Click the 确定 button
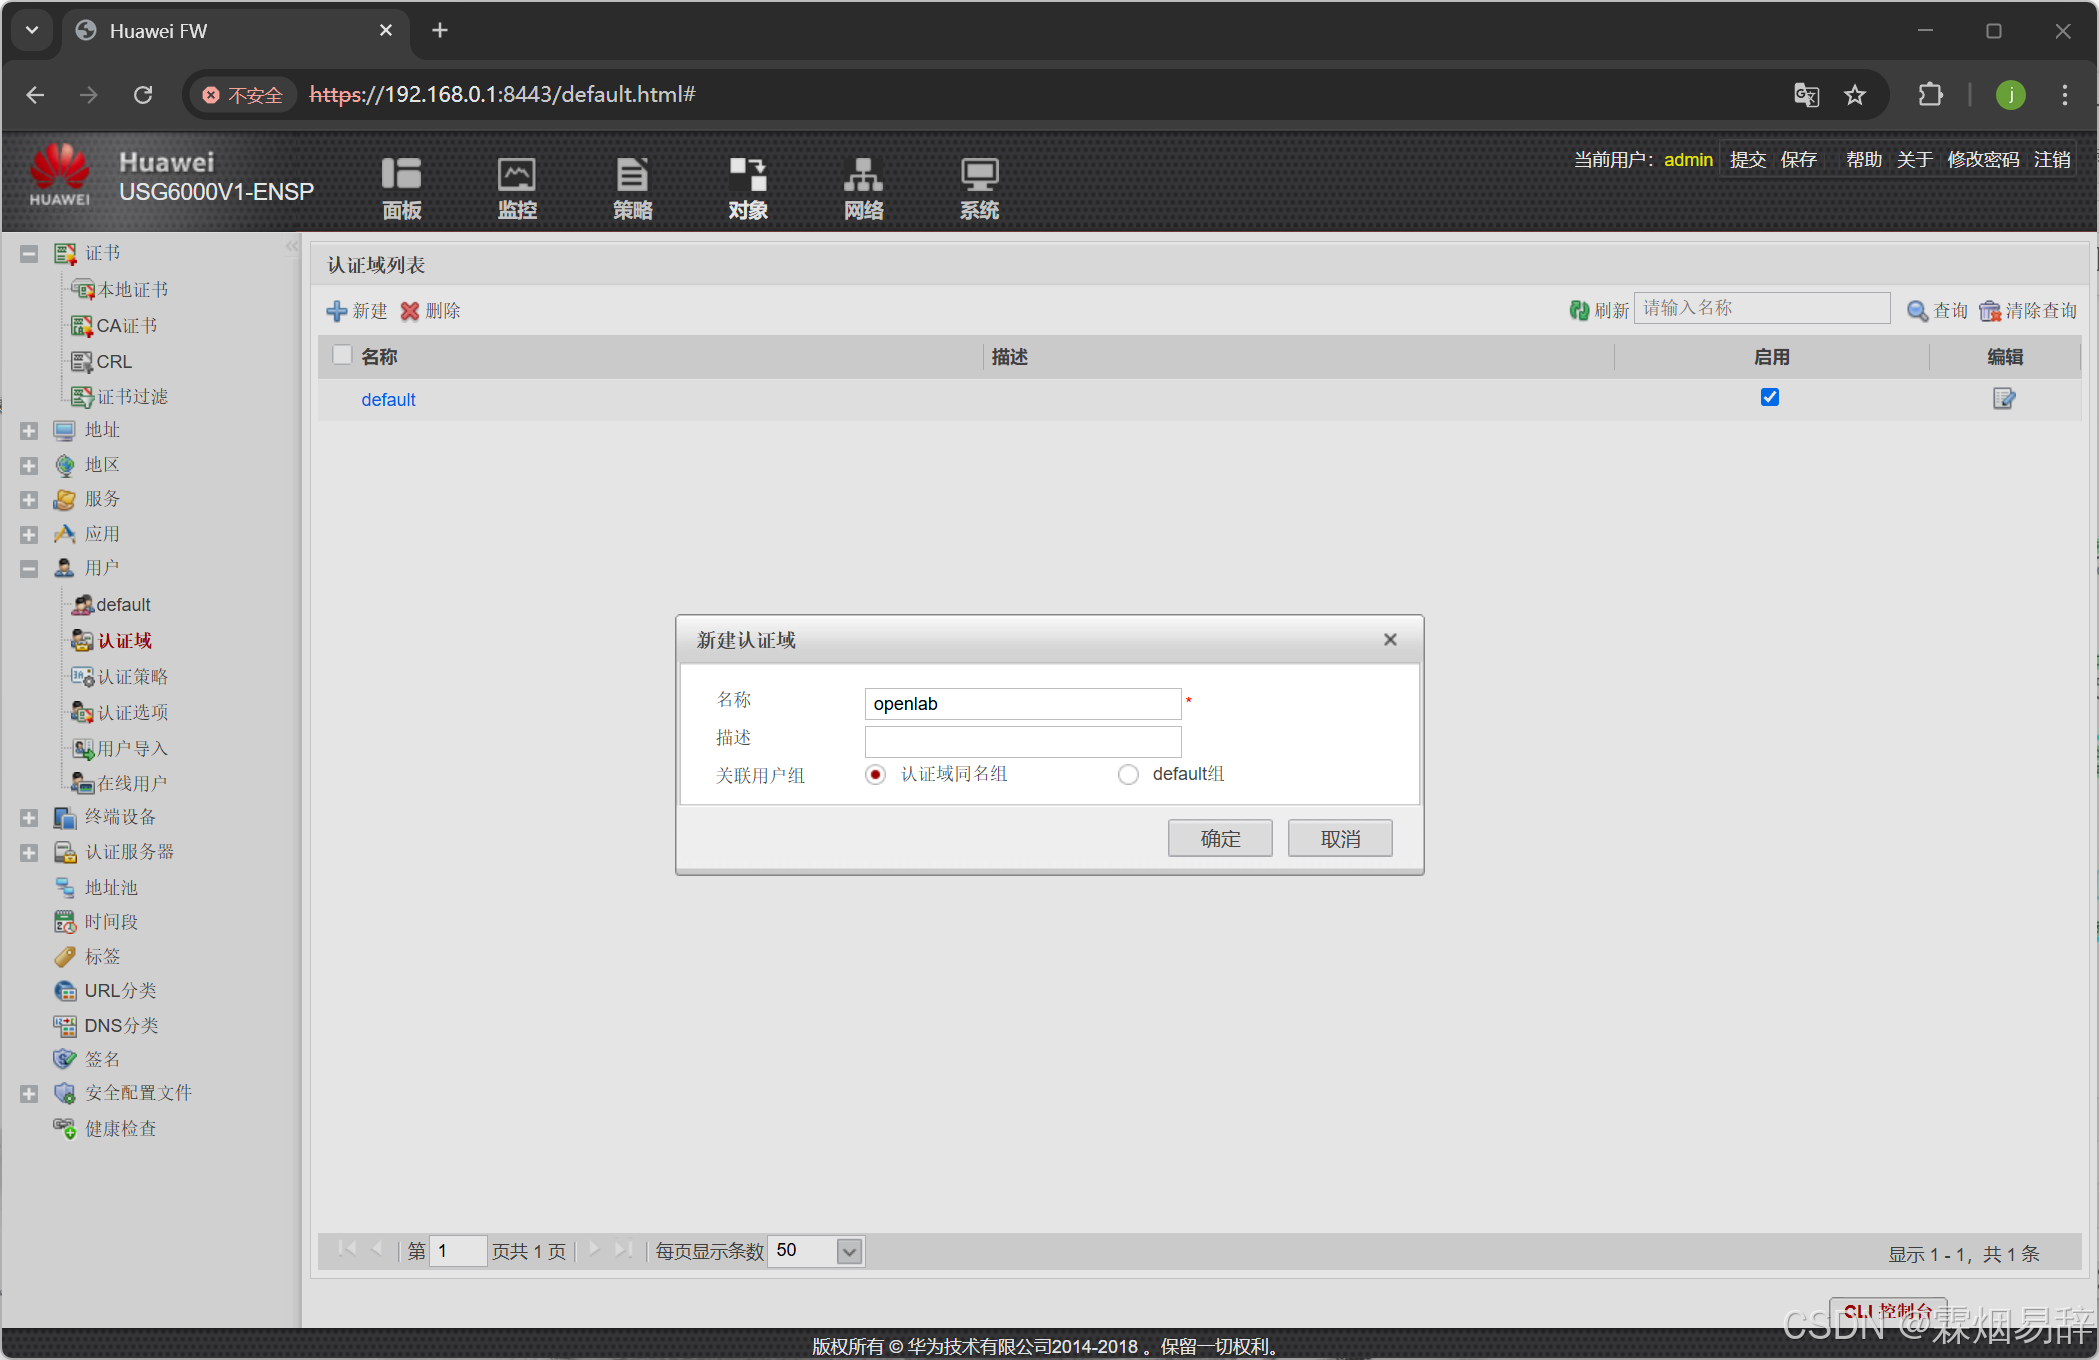Image resolution: width=2099 pixels, height=1360 pixels. click(x=1220, y=839)
